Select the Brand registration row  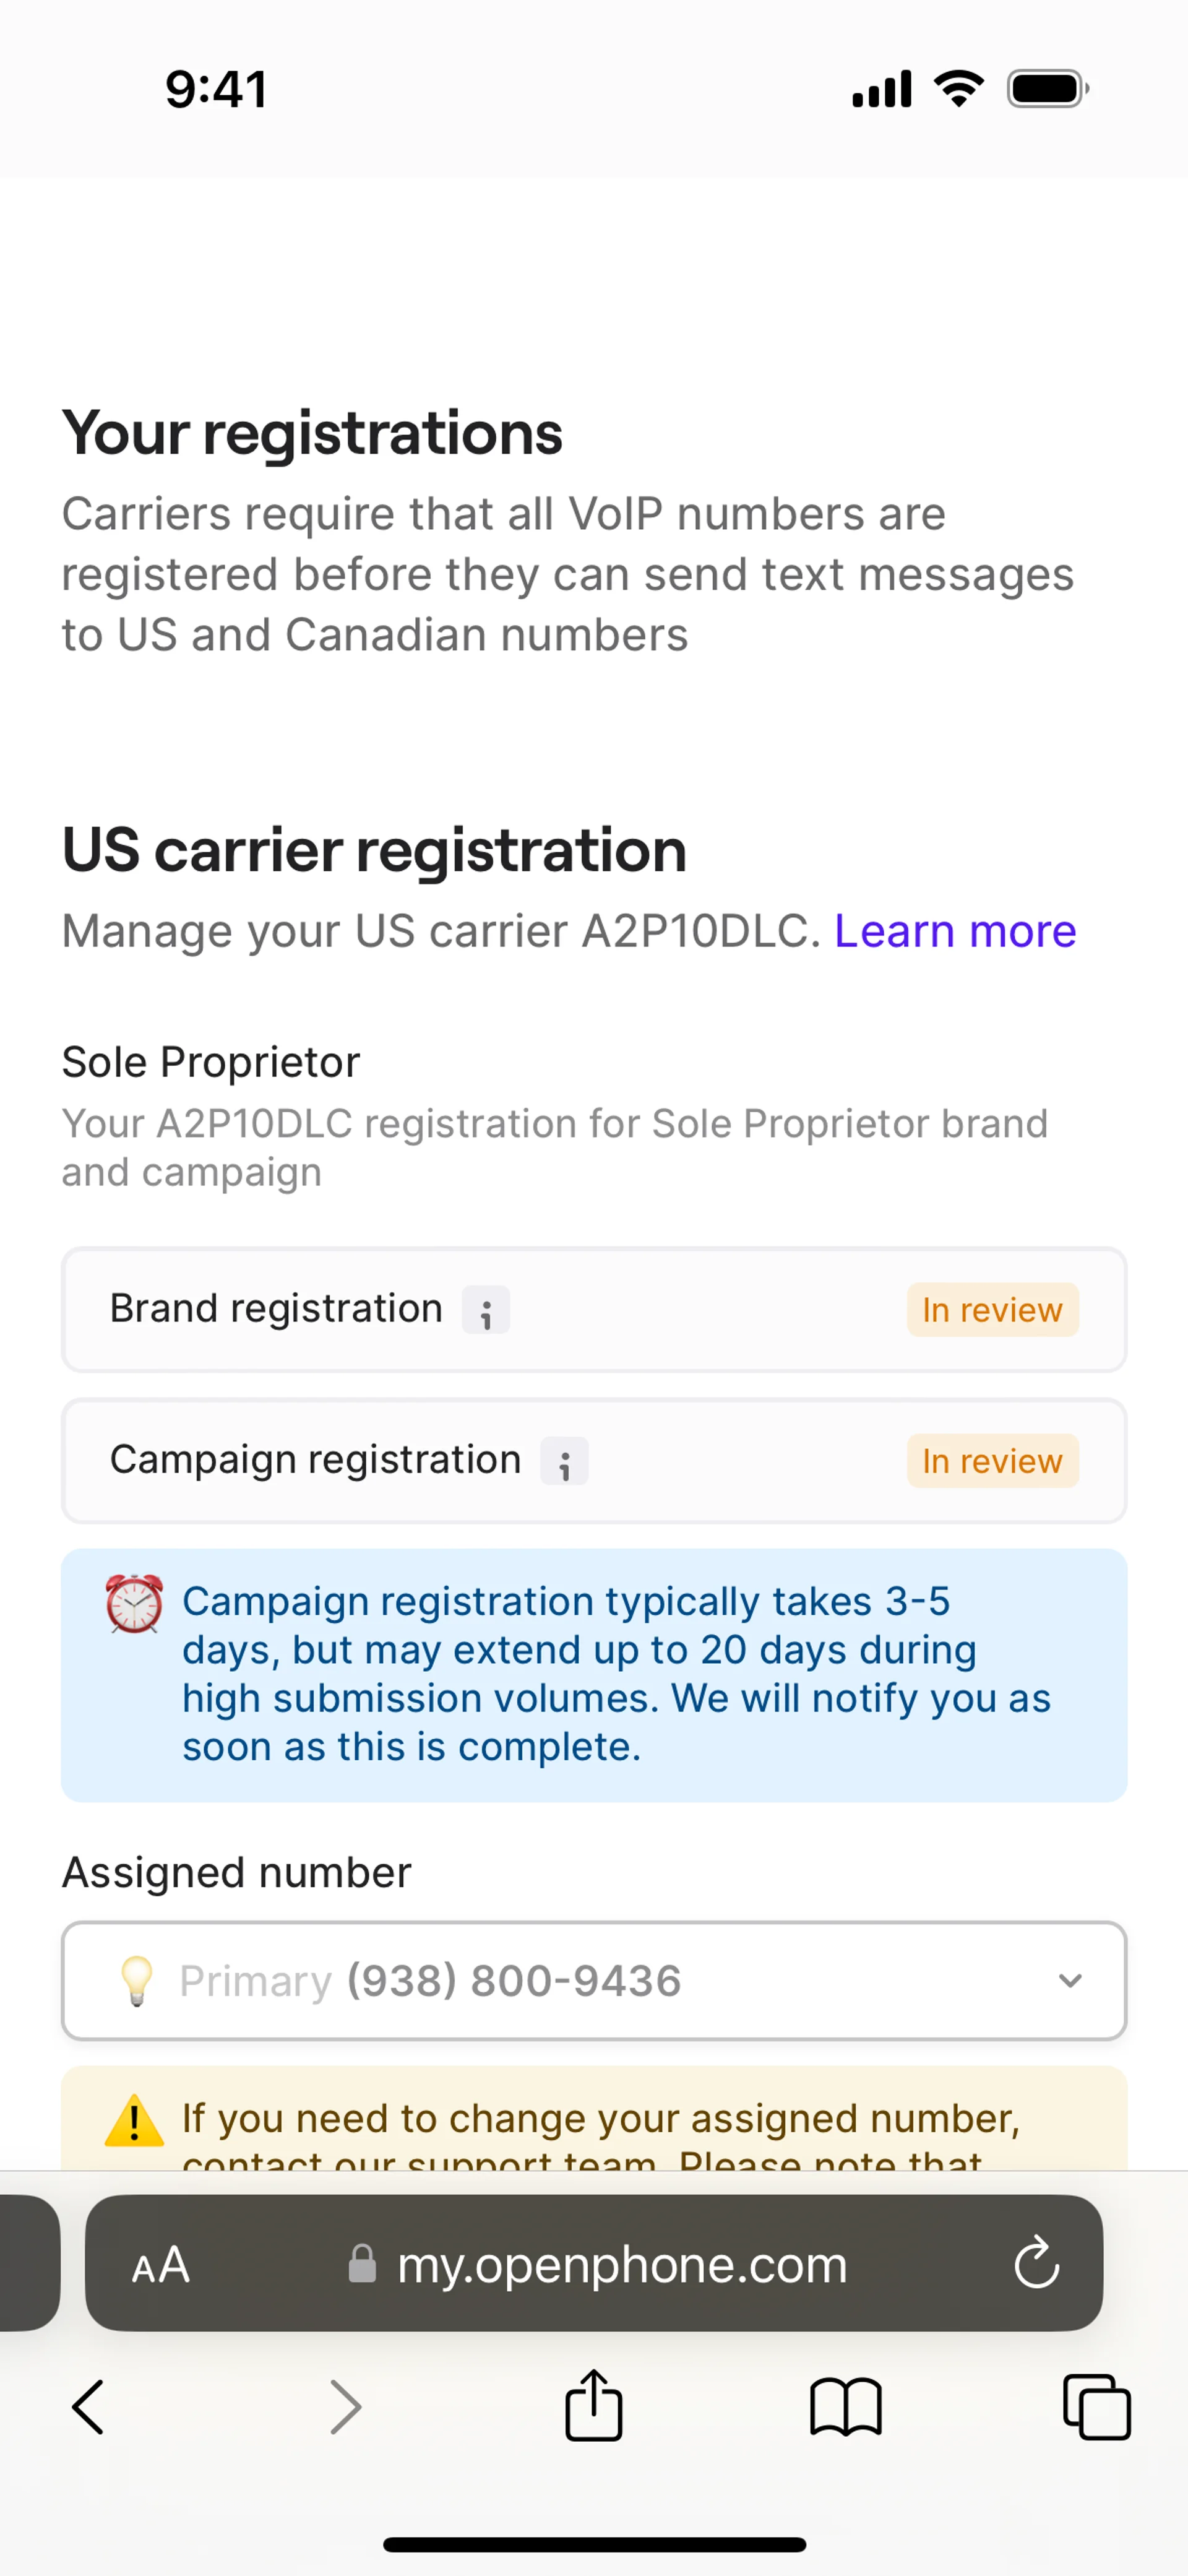point(300,1310)
